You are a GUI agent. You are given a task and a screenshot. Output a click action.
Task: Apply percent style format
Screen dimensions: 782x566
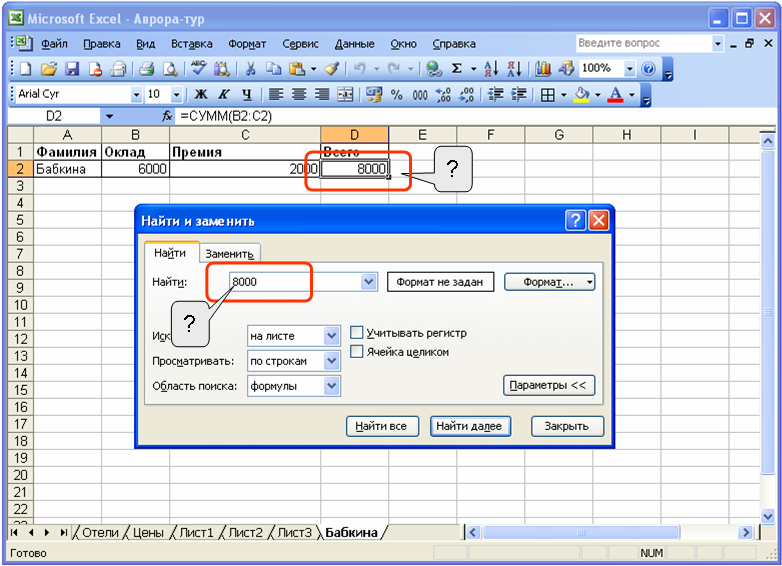tap(396, 95)
